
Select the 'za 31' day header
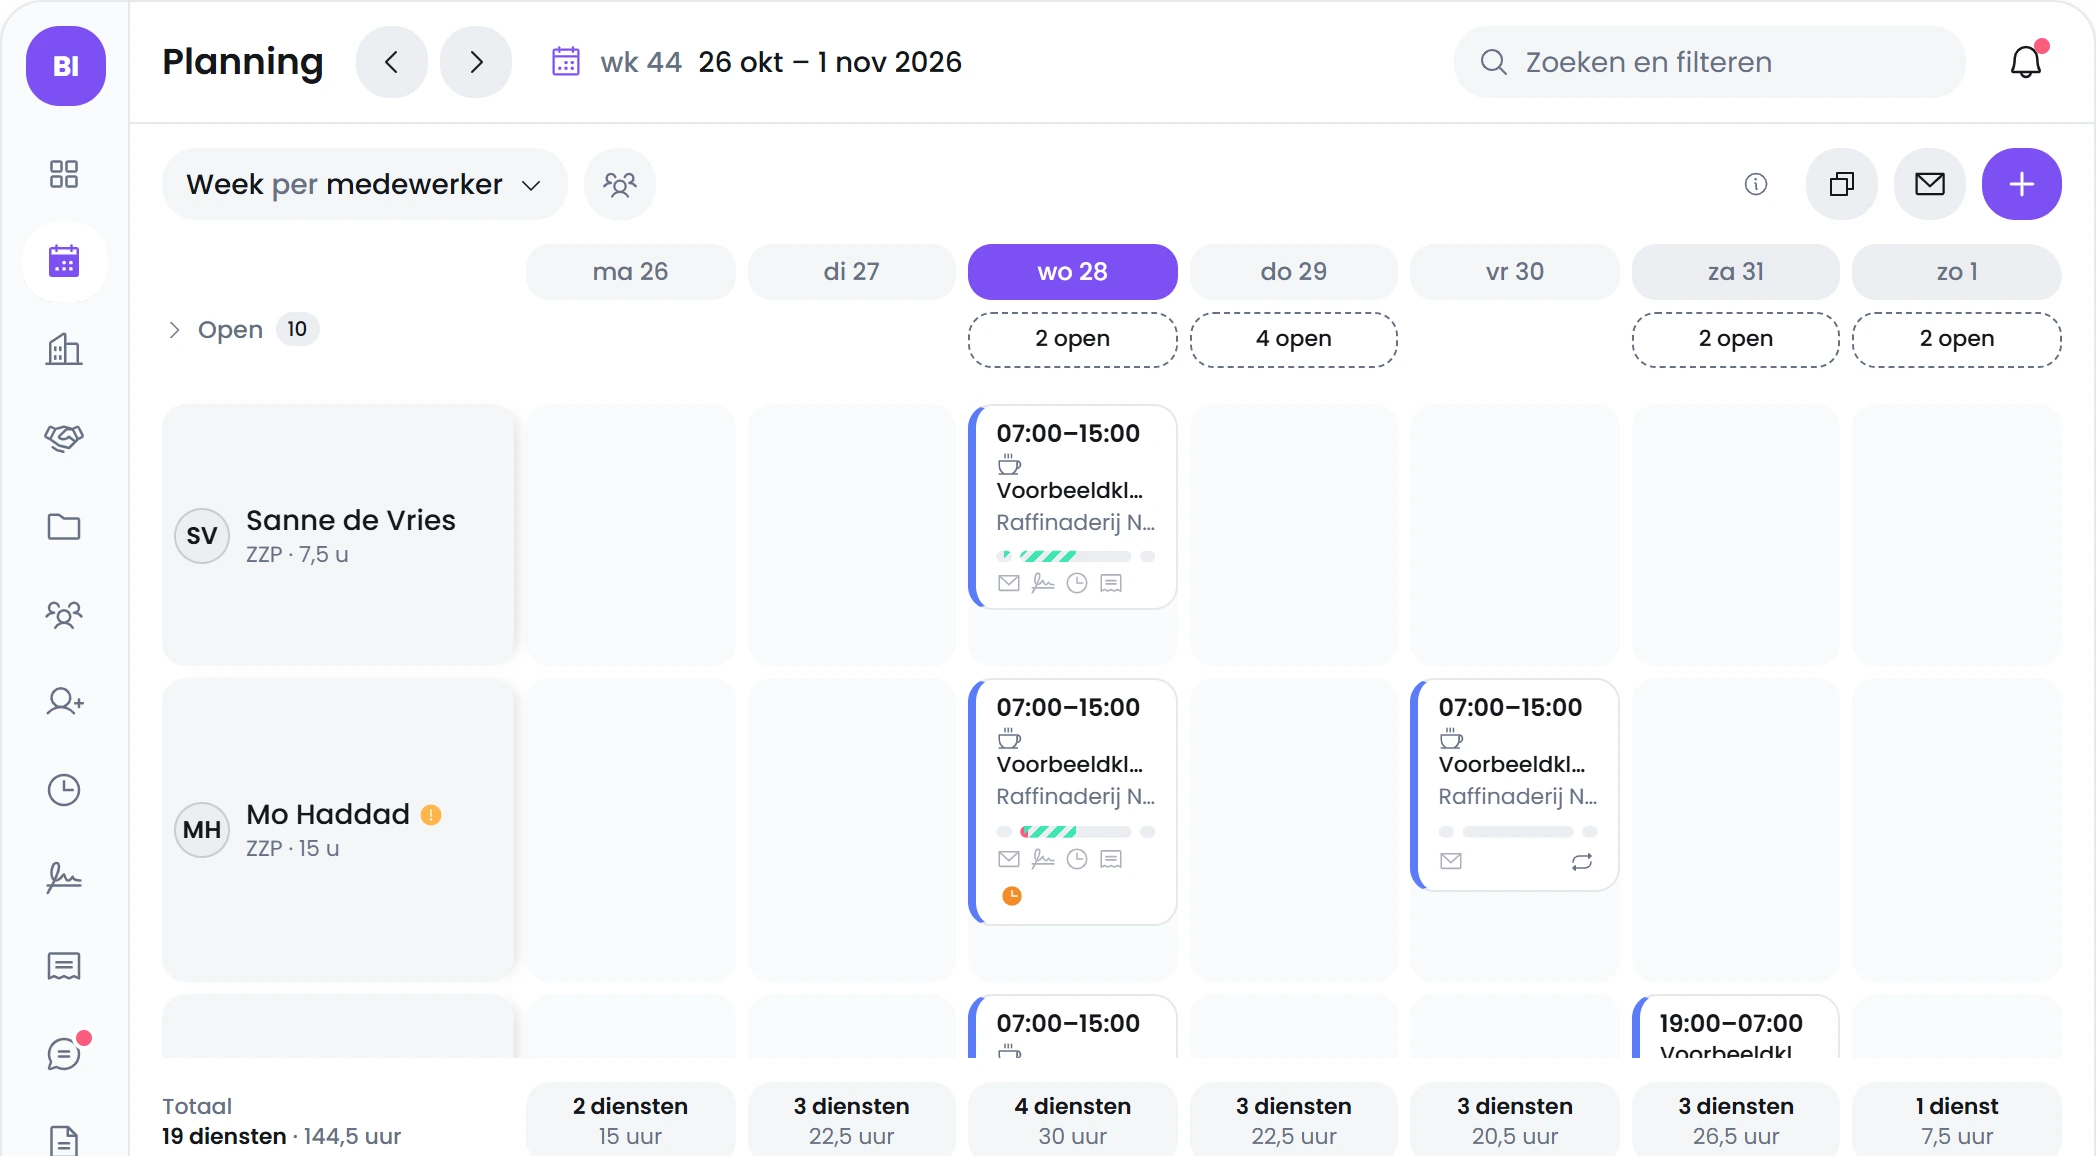[1736, 272]
